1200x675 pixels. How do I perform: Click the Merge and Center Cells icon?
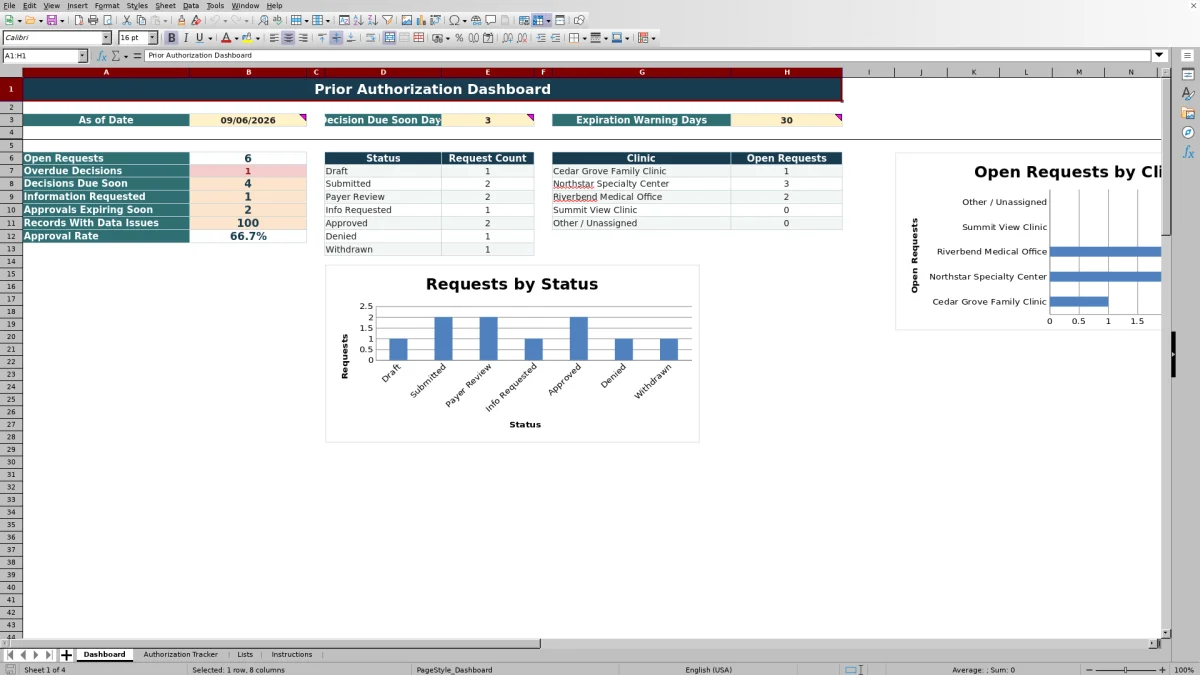(x=390, y=38)
